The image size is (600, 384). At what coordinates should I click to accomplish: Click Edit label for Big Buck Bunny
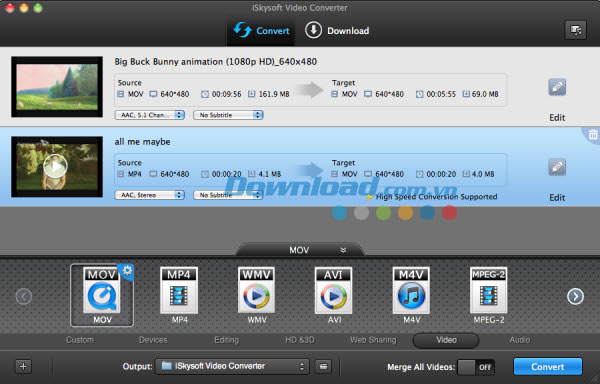pos(557,117)
